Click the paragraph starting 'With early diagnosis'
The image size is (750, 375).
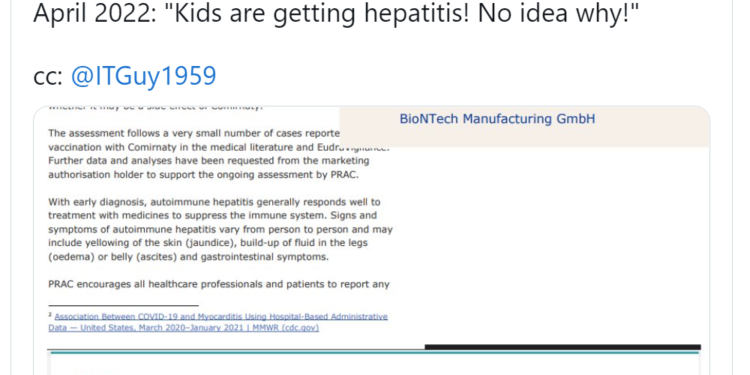click(221, 230)
